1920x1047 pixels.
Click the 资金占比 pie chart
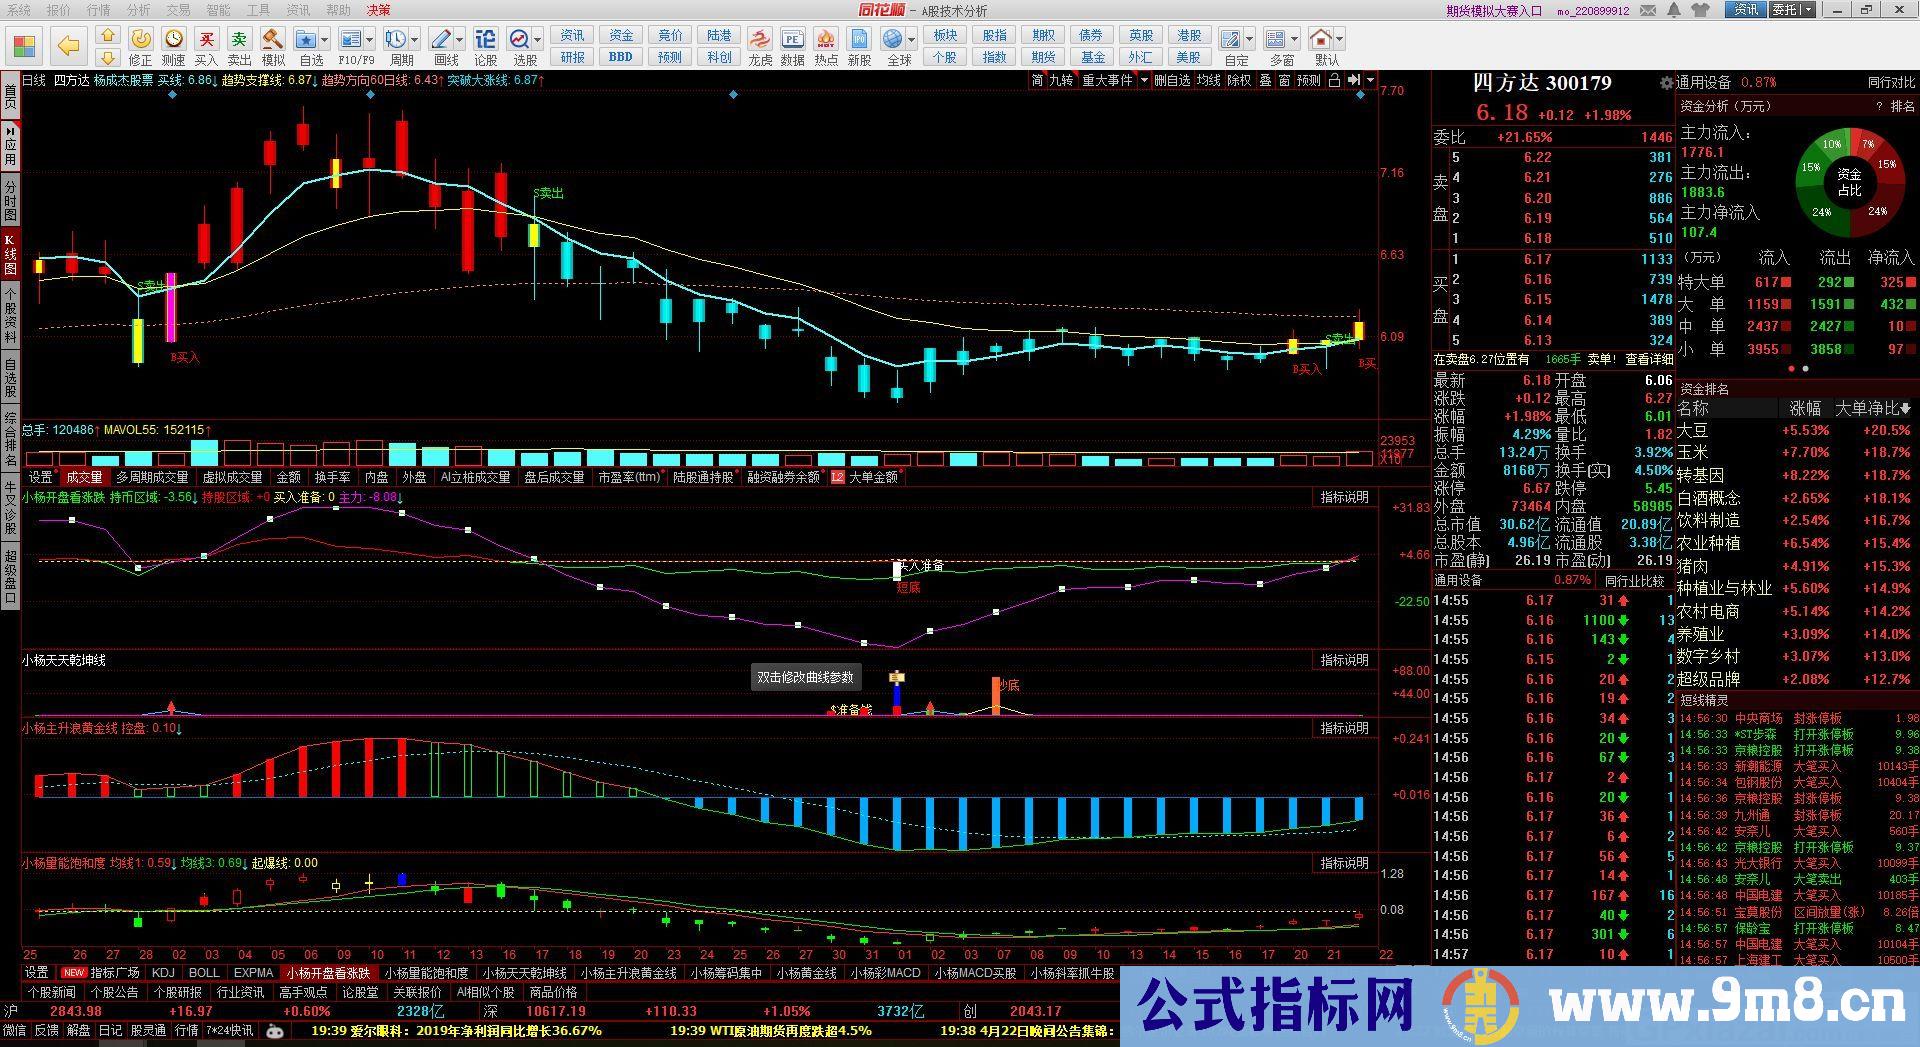(1849, 180)
